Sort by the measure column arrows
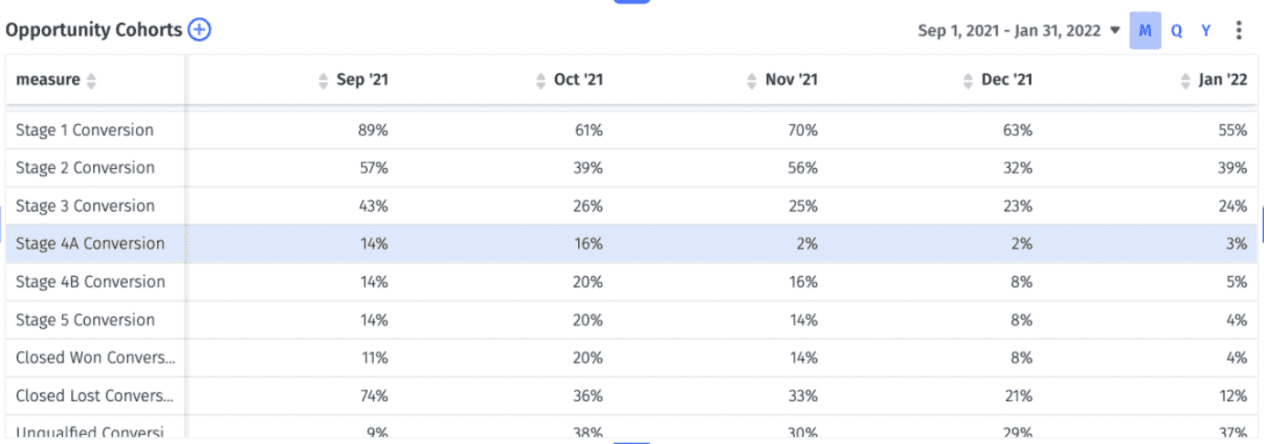 click(92, 80)
